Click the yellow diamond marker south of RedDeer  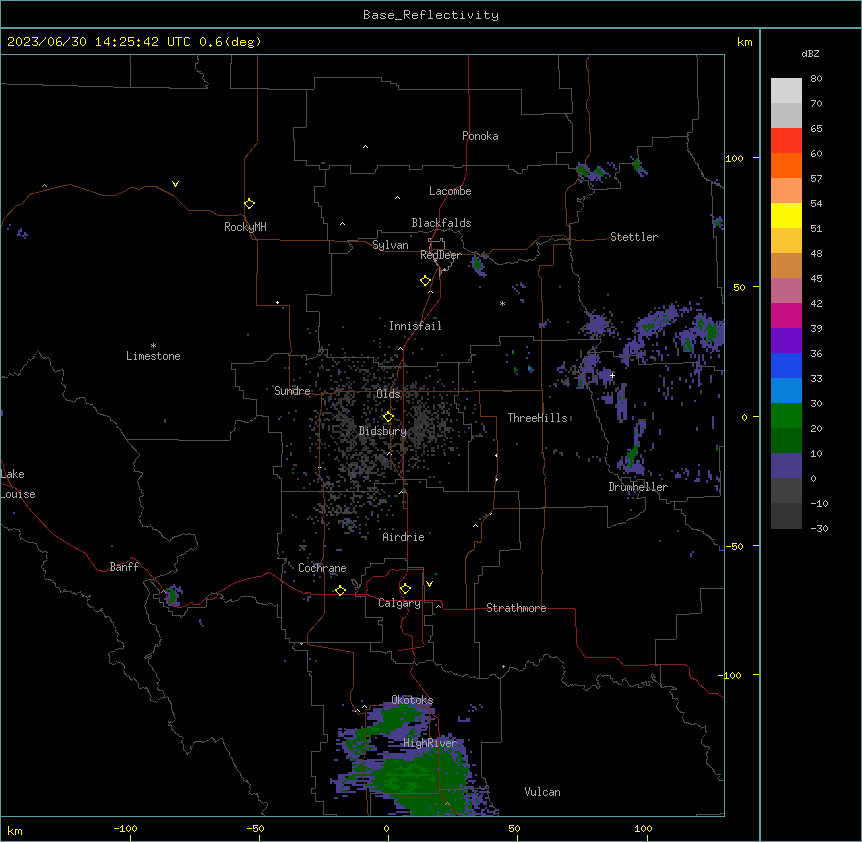[426, 281]
